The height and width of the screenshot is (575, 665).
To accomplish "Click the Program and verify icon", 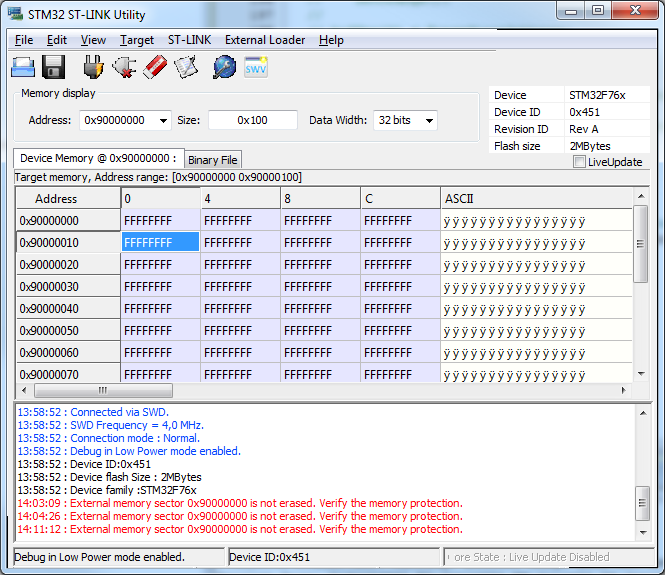I will click(186, 67).
